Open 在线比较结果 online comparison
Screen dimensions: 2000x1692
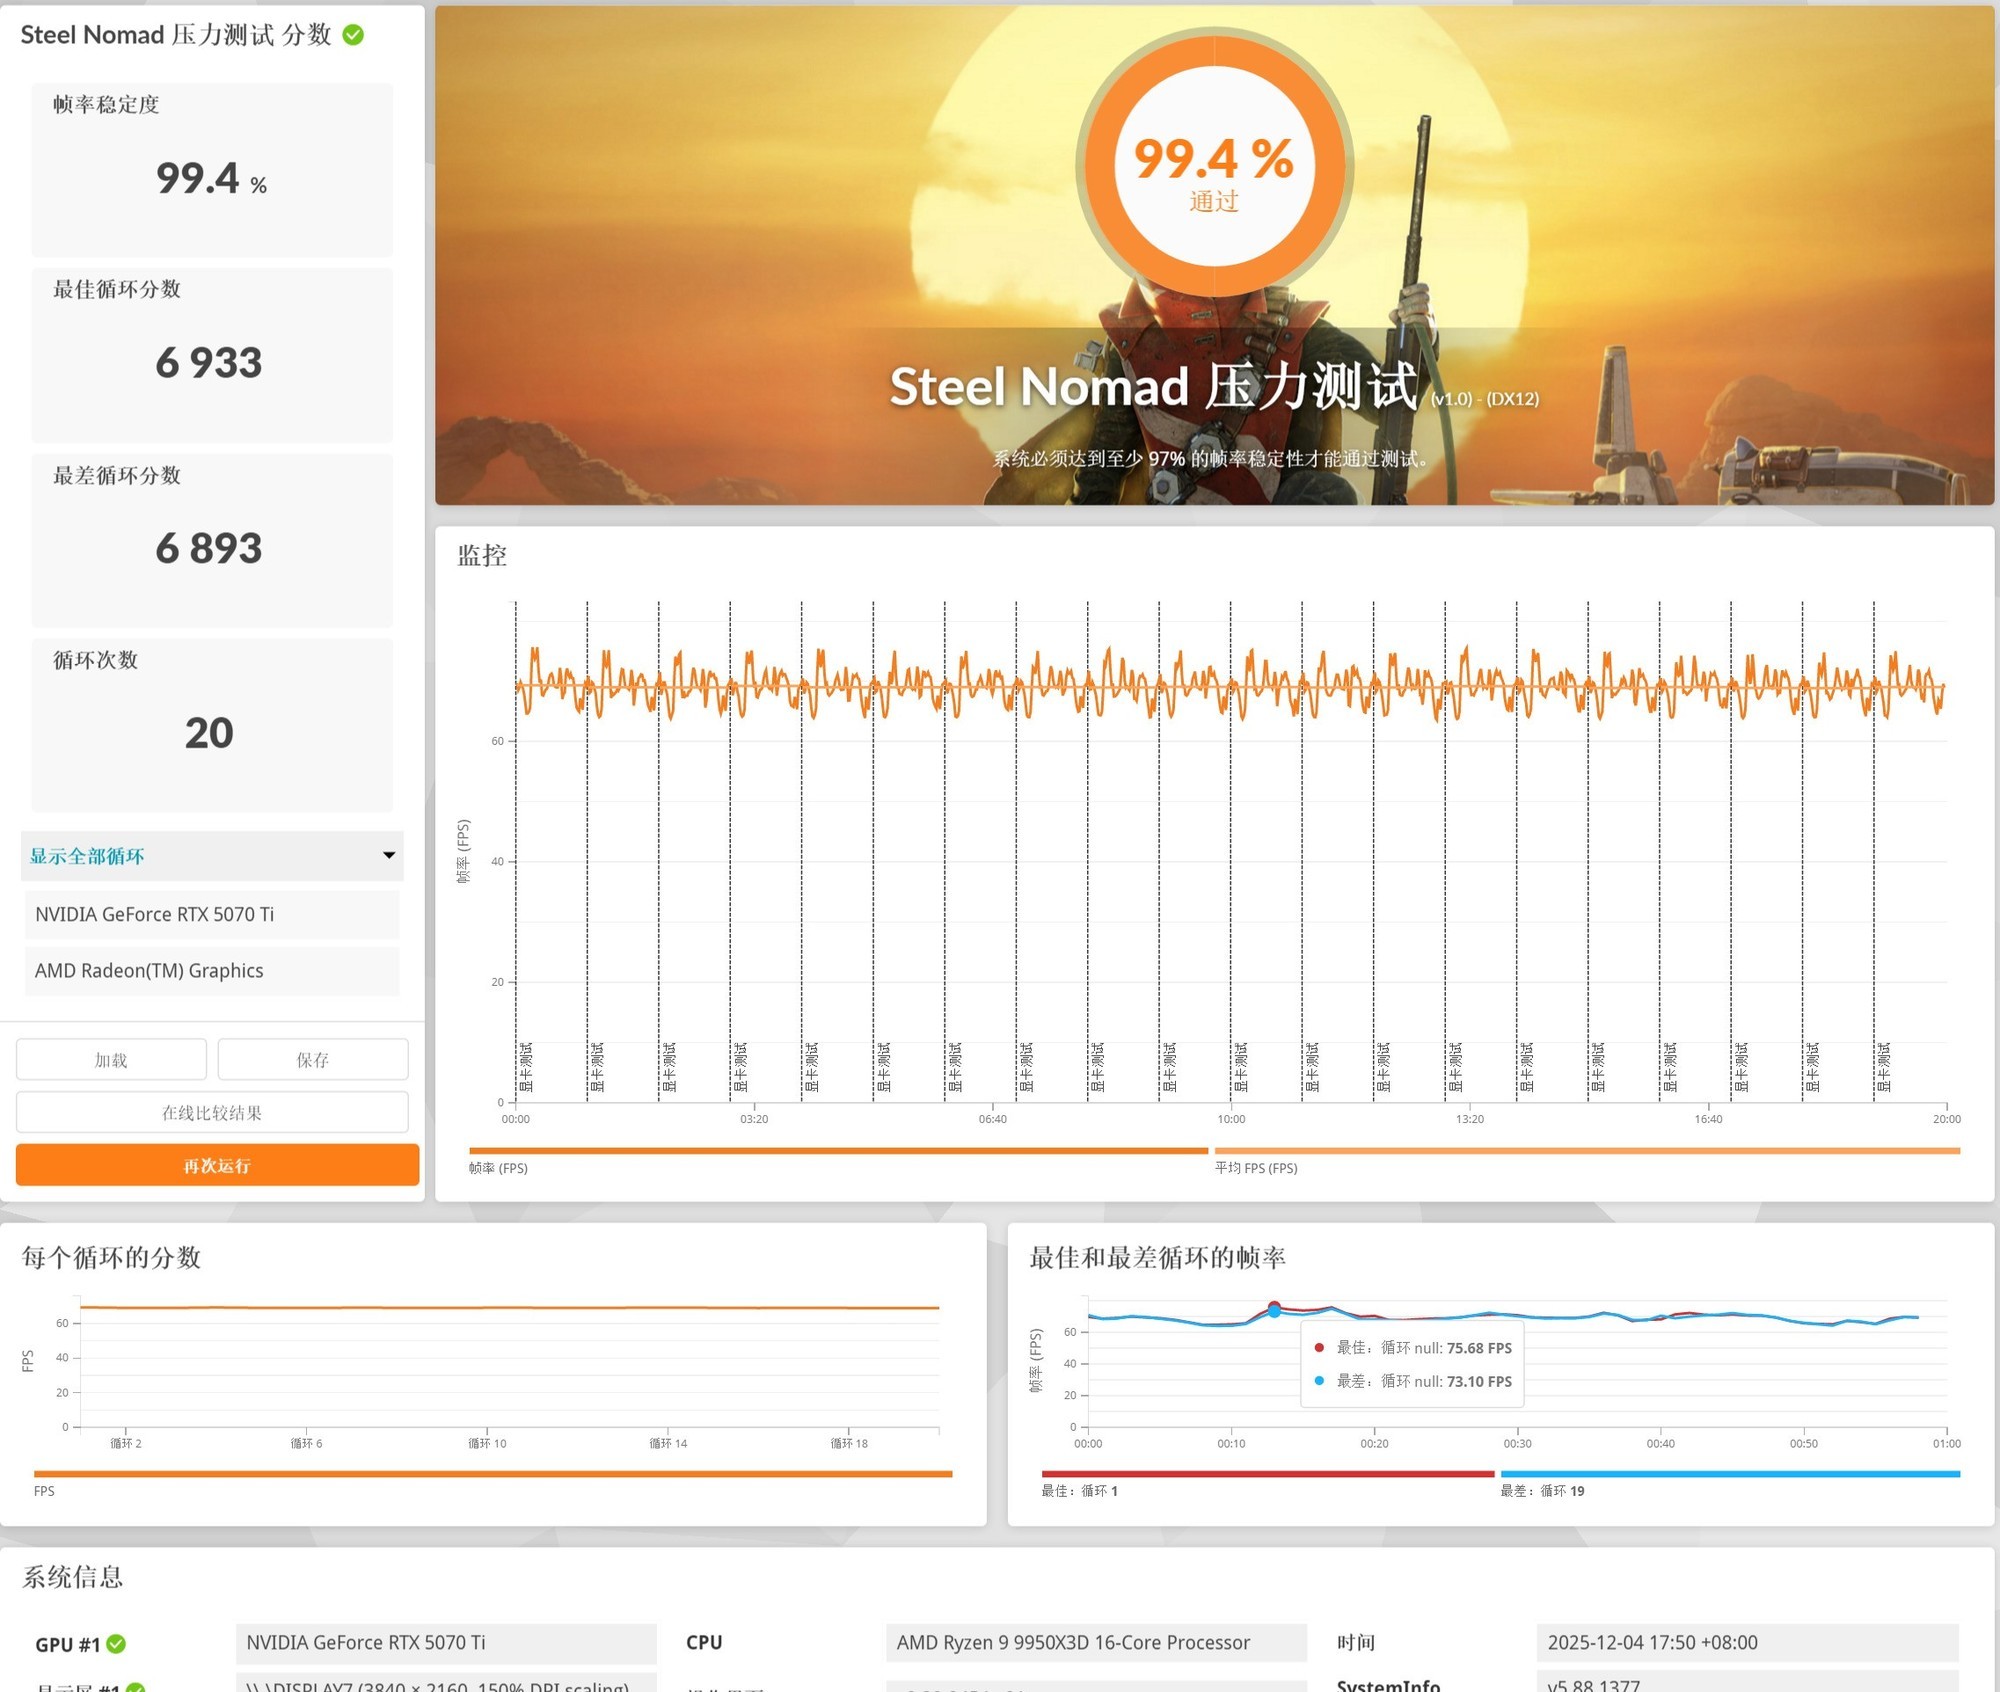point(211,1113)
